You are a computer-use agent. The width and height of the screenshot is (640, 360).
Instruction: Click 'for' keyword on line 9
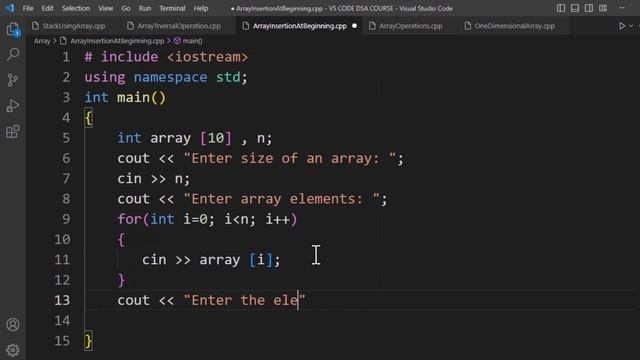point(129,220)
